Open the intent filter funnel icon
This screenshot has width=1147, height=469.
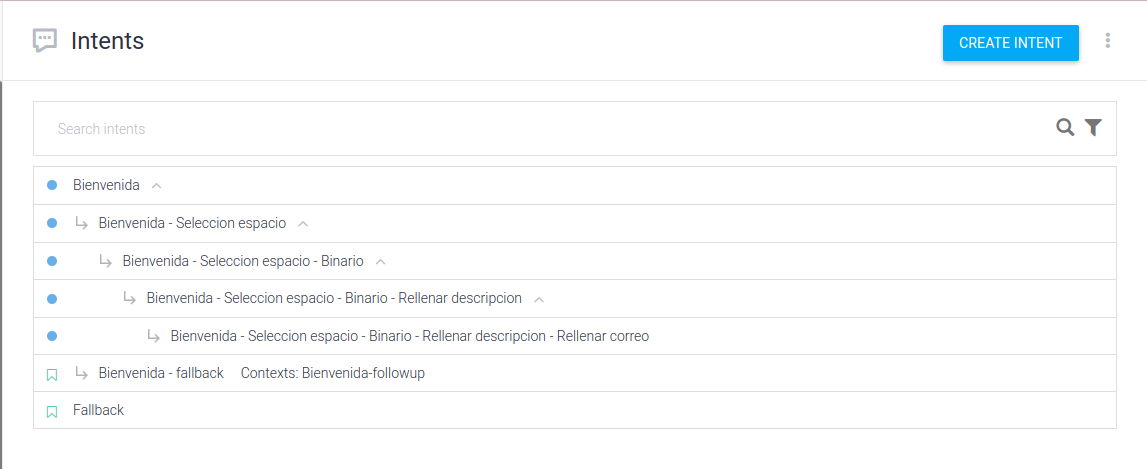(1093, 127)
